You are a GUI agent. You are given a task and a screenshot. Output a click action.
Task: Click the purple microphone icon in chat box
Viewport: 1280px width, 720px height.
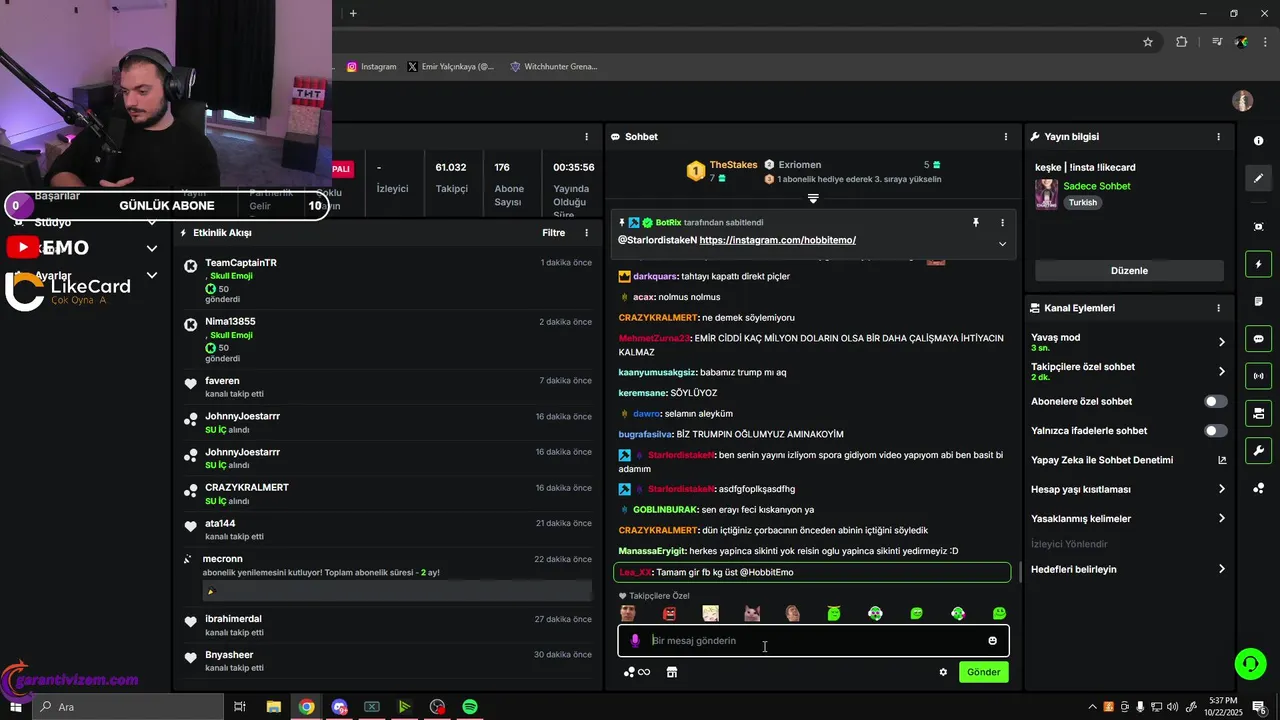(634, 641)
